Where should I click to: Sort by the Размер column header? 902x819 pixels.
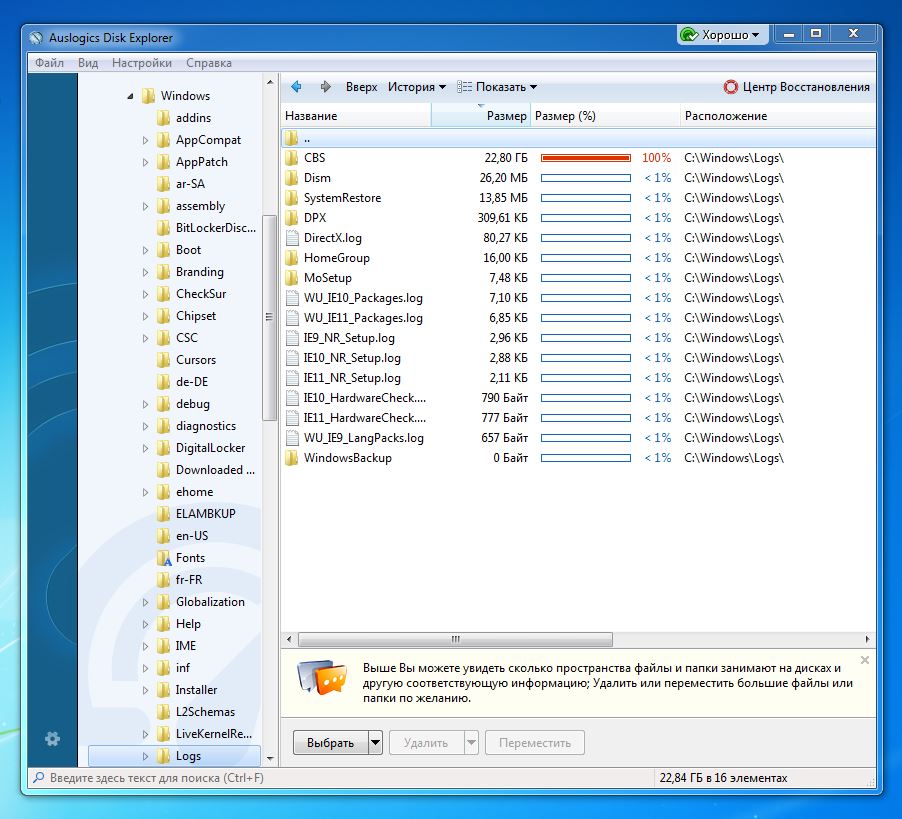coord(480,116)
